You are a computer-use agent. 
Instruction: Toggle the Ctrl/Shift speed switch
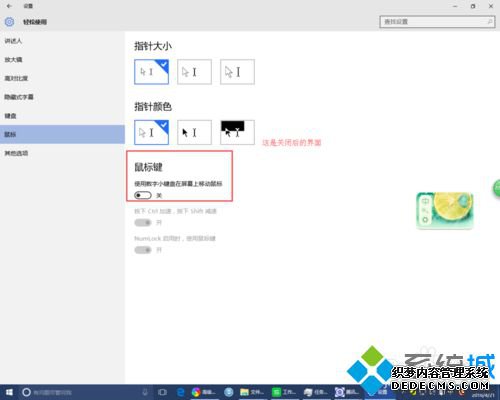click(143, 223)
